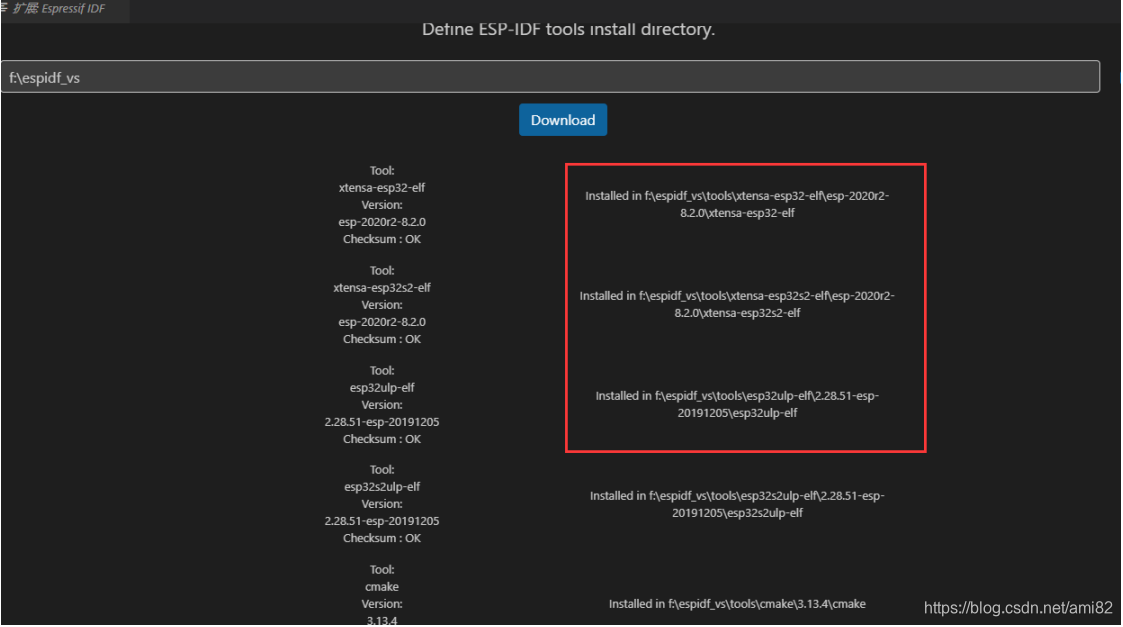This screenshot has width=1123, height=627.
Task: Click version 3.13.4 under cmake
Action: tap(382, 621)
